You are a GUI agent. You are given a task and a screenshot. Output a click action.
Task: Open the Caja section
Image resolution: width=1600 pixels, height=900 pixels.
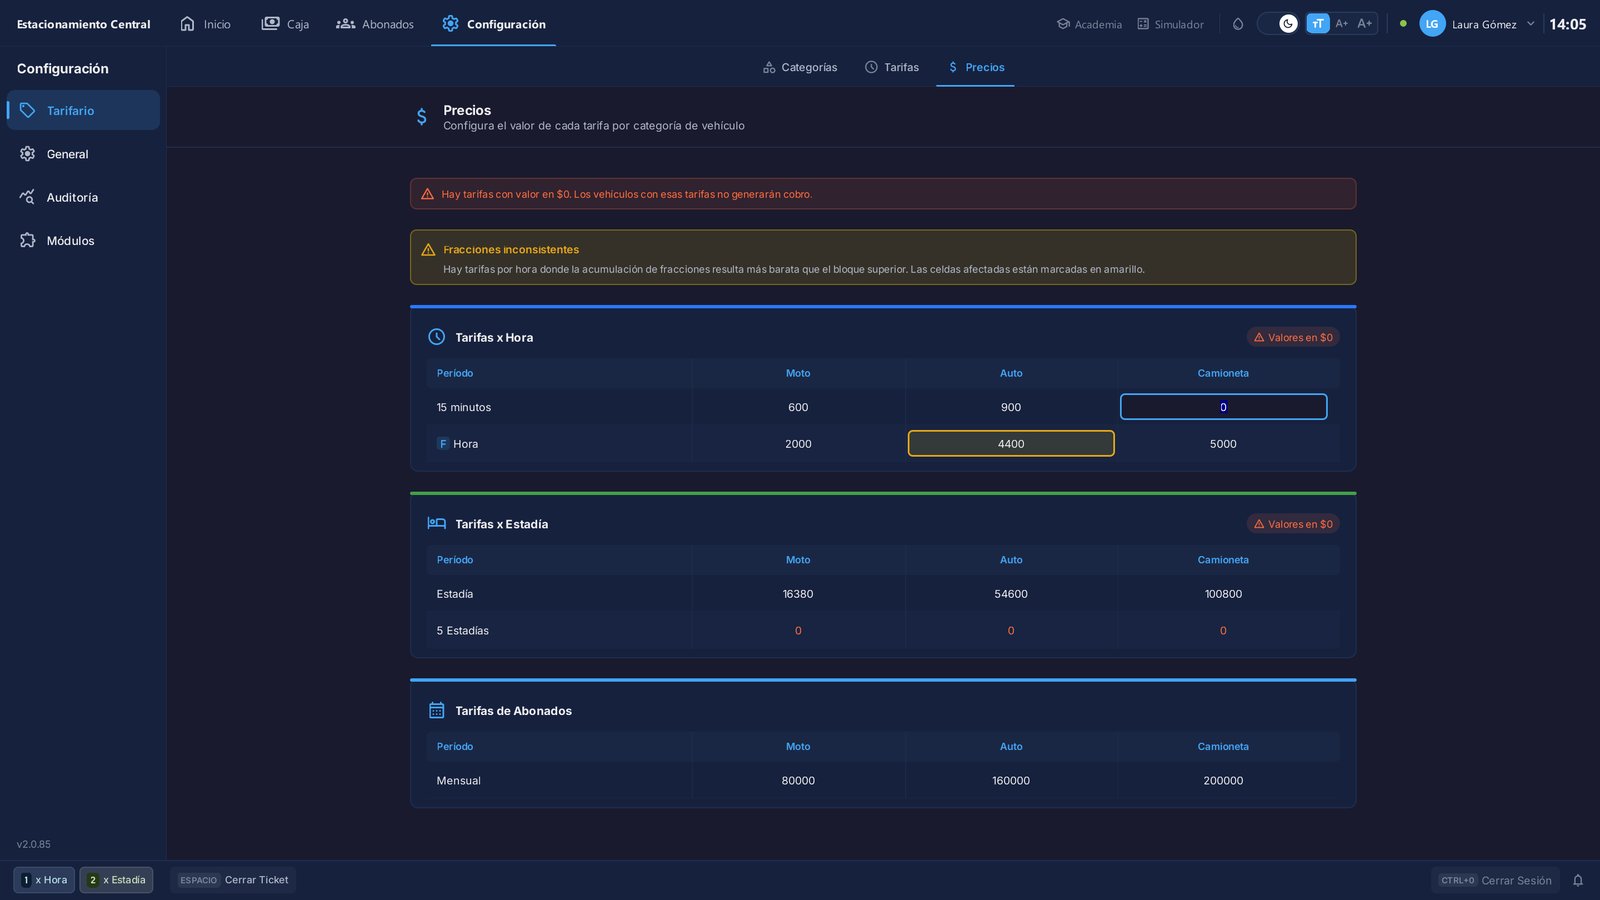(285, 24)
